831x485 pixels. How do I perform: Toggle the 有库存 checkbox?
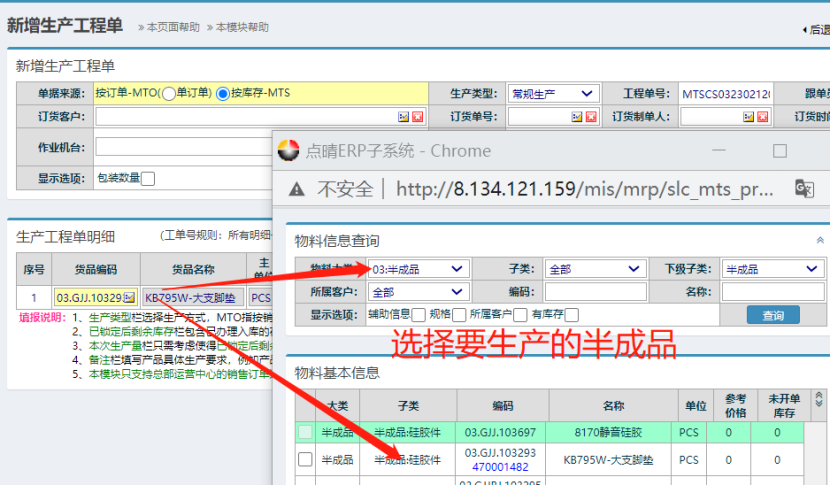pos(572,315)
